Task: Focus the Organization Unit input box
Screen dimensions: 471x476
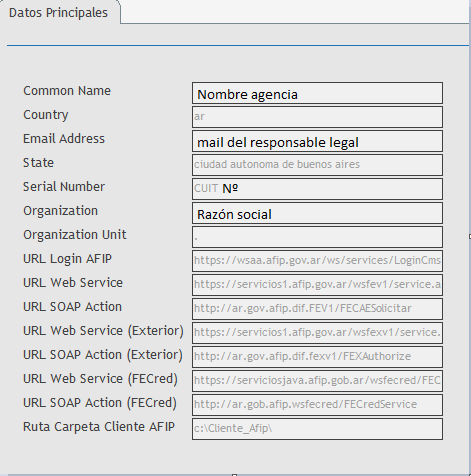Action: click(317, 237)
